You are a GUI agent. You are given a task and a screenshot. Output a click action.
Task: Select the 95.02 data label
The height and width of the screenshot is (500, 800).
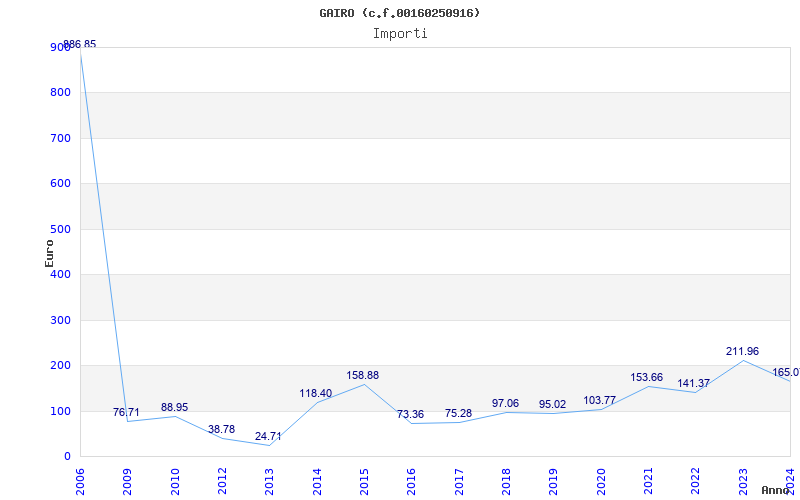(553, 405)
